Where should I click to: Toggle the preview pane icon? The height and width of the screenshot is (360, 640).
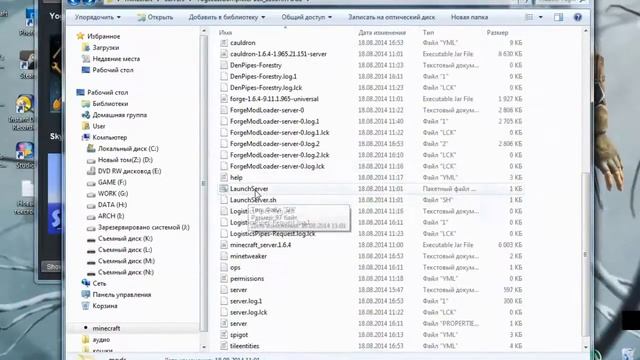tap(558, 17)
